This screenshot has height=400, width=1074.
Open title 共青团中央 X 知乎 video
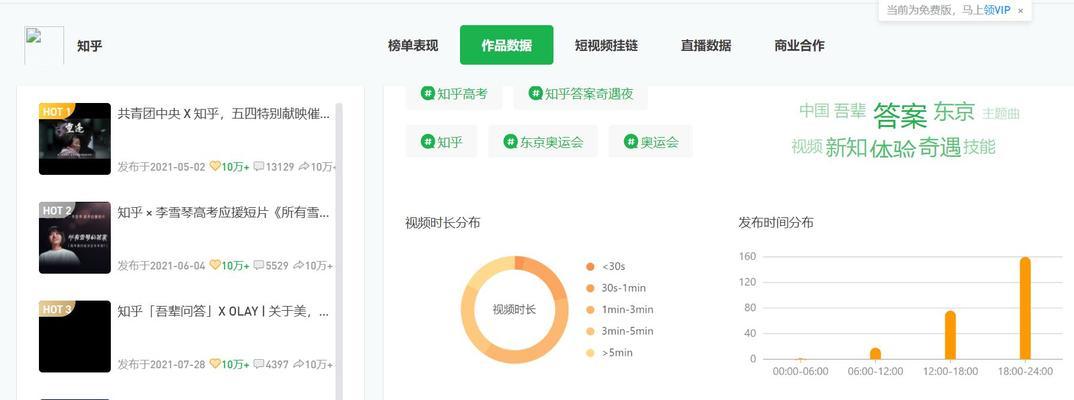pos(223,113)
